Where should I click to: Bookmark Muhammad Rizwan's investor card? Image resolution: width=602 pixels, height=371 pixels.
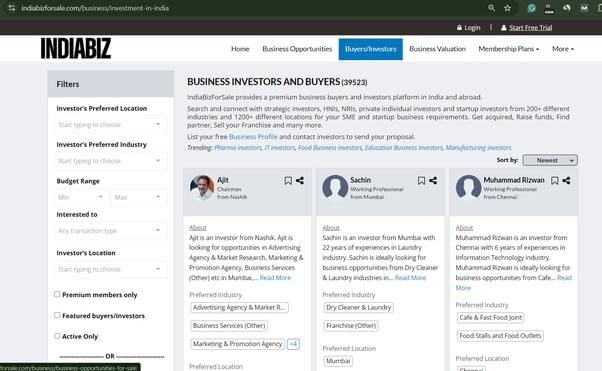(554, 181)
